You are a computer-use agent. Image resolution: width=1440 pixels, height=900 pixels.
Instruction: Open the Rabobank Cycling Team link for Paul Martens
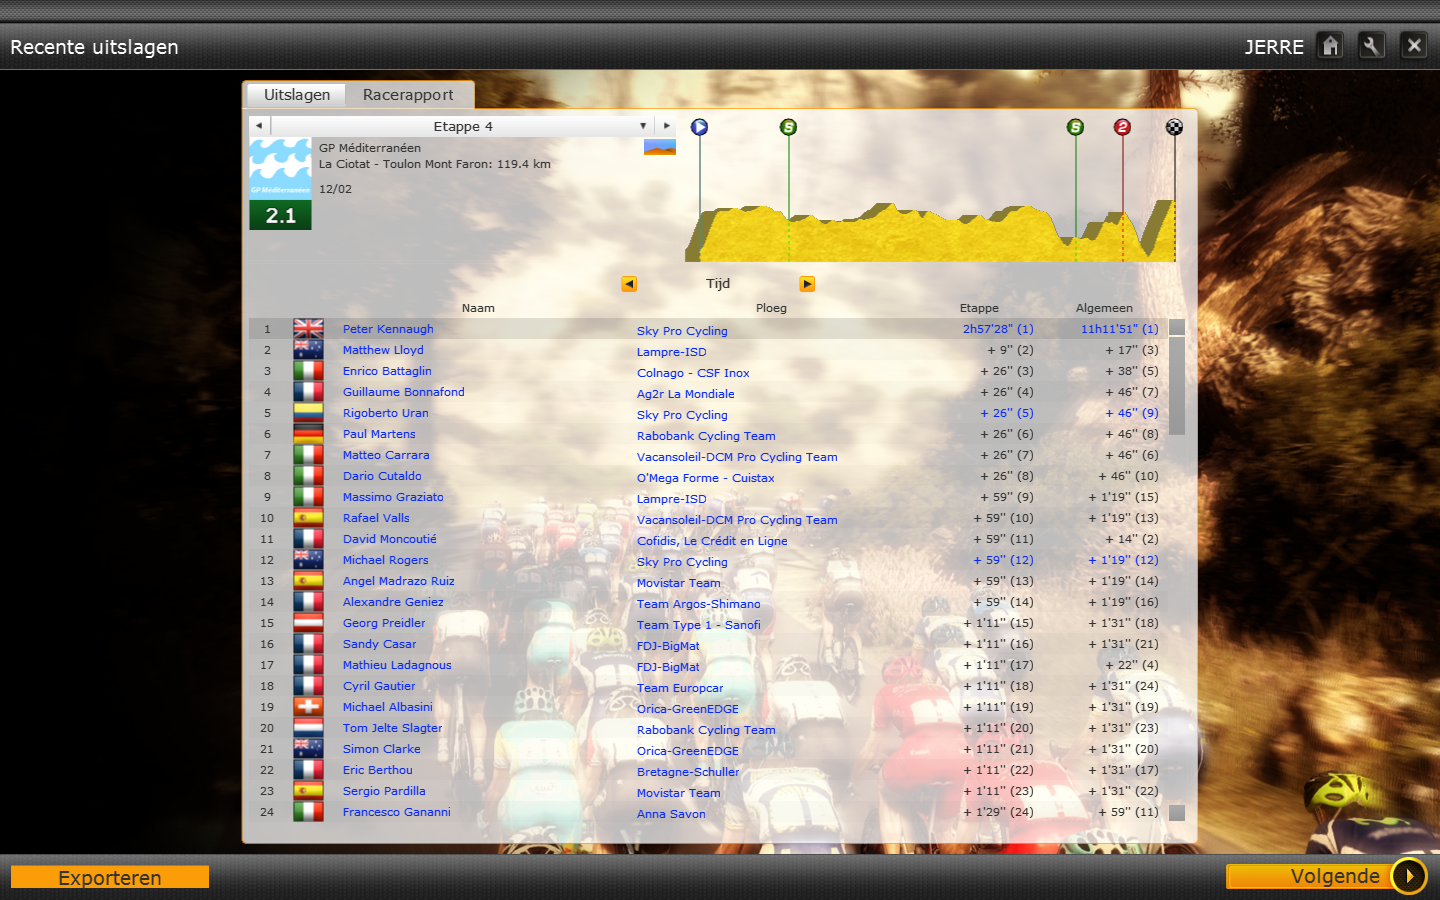(x=706, y=436)
